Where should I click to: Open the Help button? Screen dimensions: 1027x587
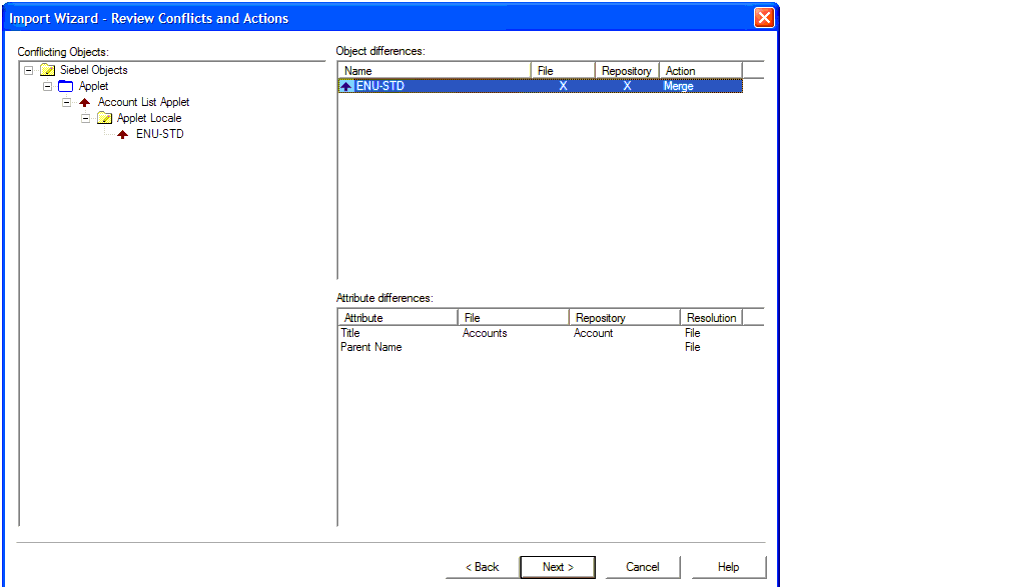(x=728, y=567)
